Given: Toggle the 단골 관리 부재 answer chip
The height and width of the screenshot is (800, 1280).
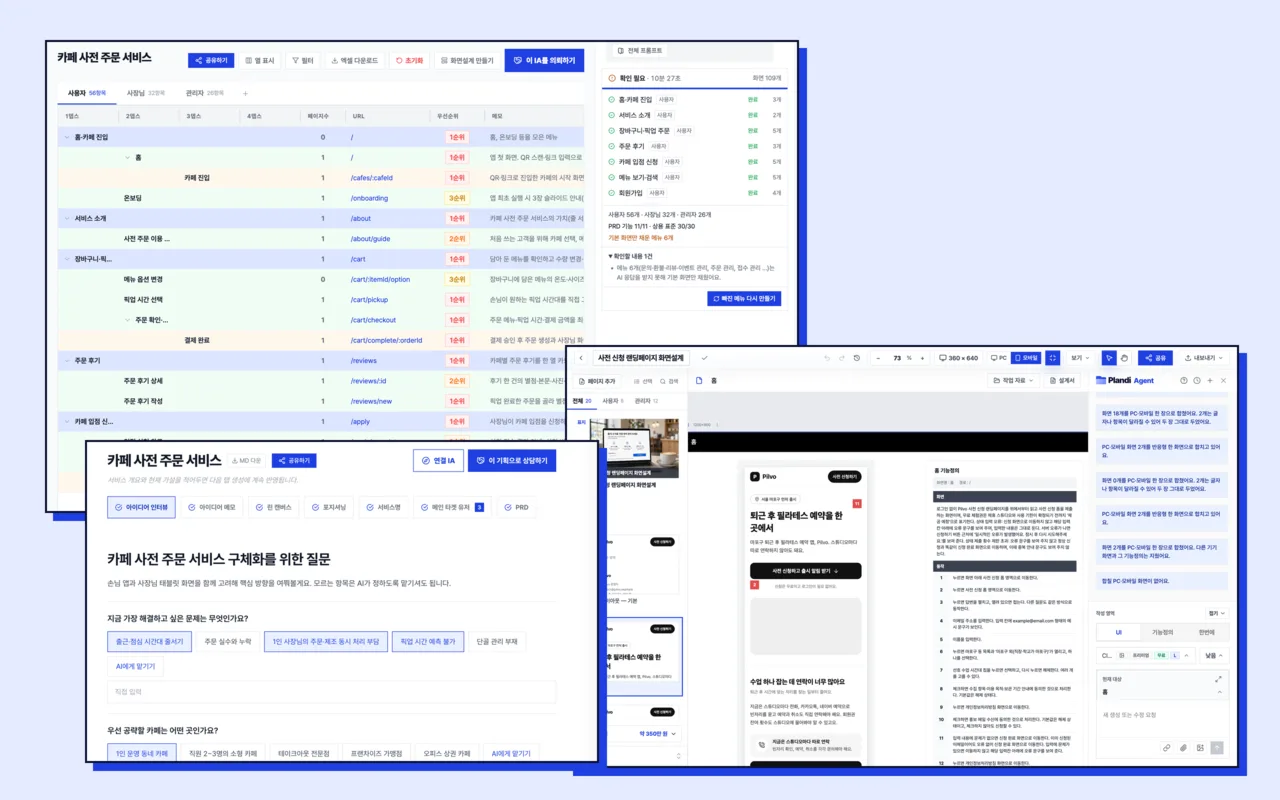Looking at the screenshot, I should [x=497, y=642].
